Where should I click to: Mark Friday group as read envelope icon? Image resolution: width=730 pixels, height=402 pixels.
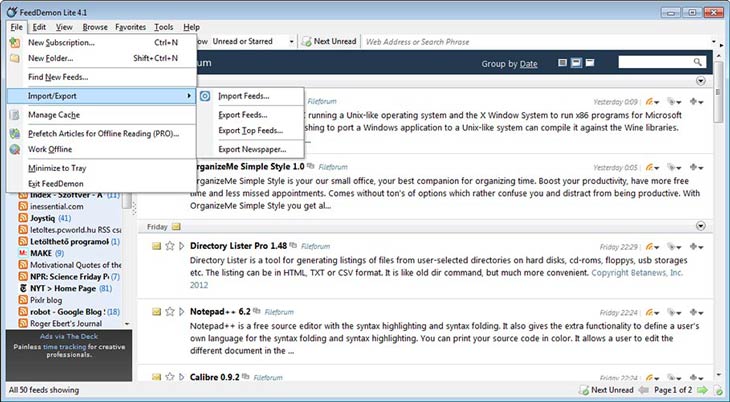(176, 227)
